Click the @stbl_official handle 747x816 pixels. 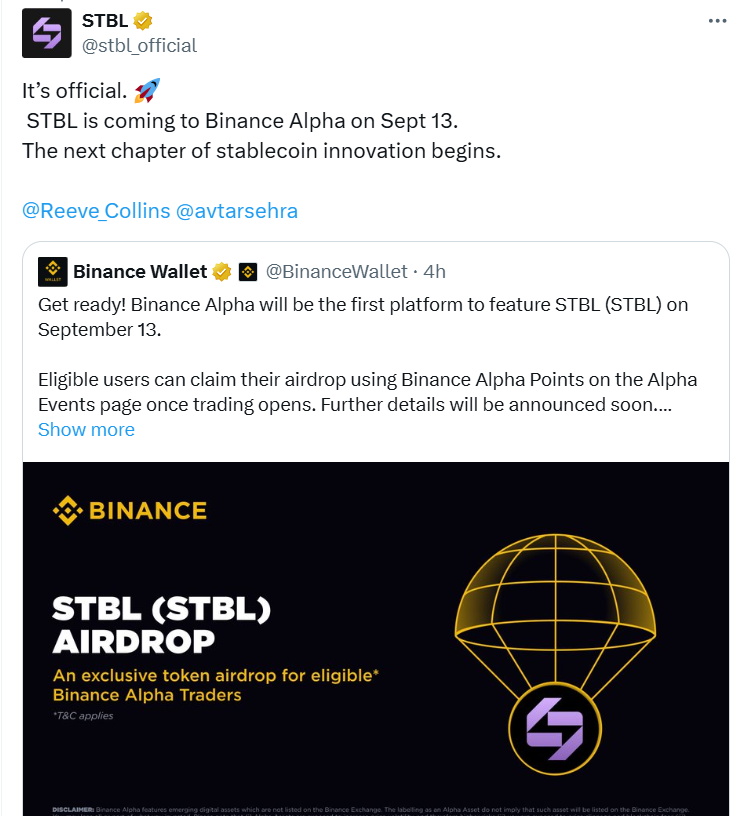(x=139, y=45)
